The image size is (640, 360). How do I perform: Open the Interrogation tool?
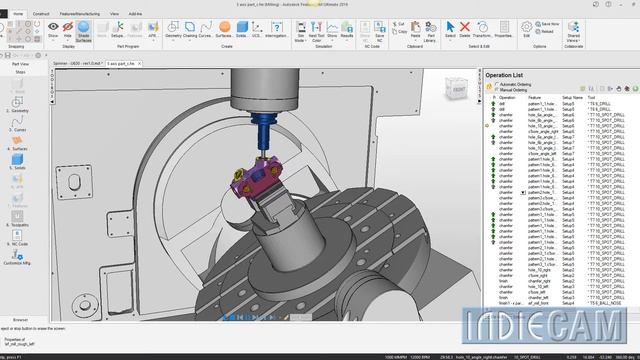[x=276, y=30]
